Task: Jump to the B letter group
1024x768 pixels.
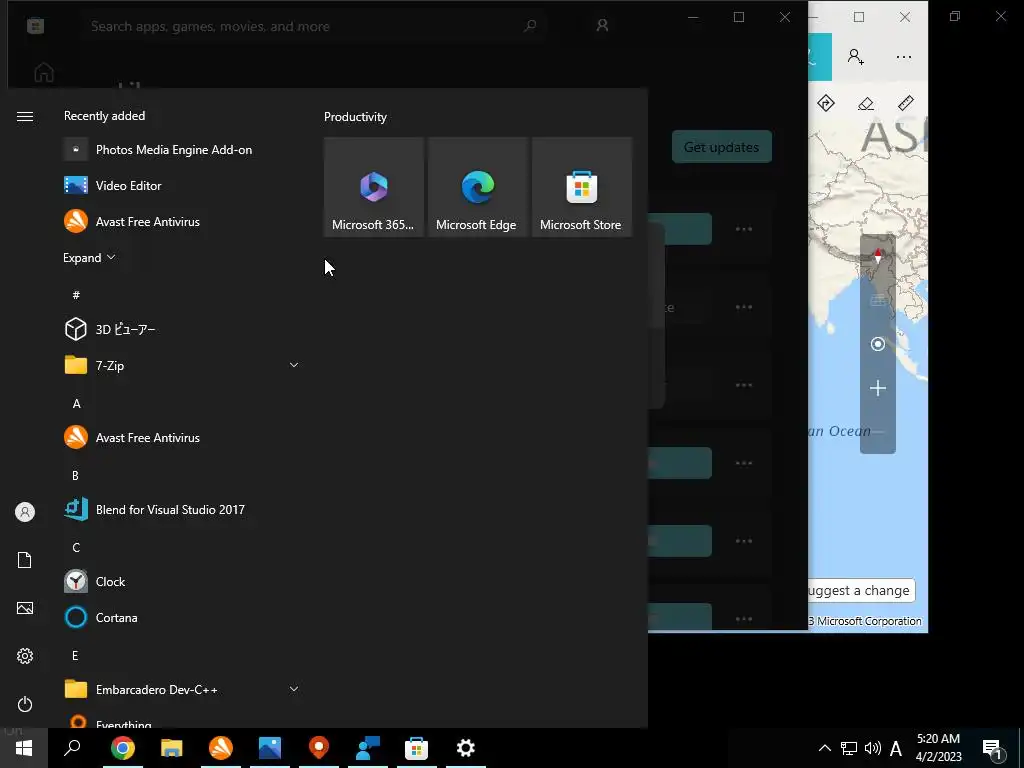Action: pyautogui.click(x=75, y=475)
